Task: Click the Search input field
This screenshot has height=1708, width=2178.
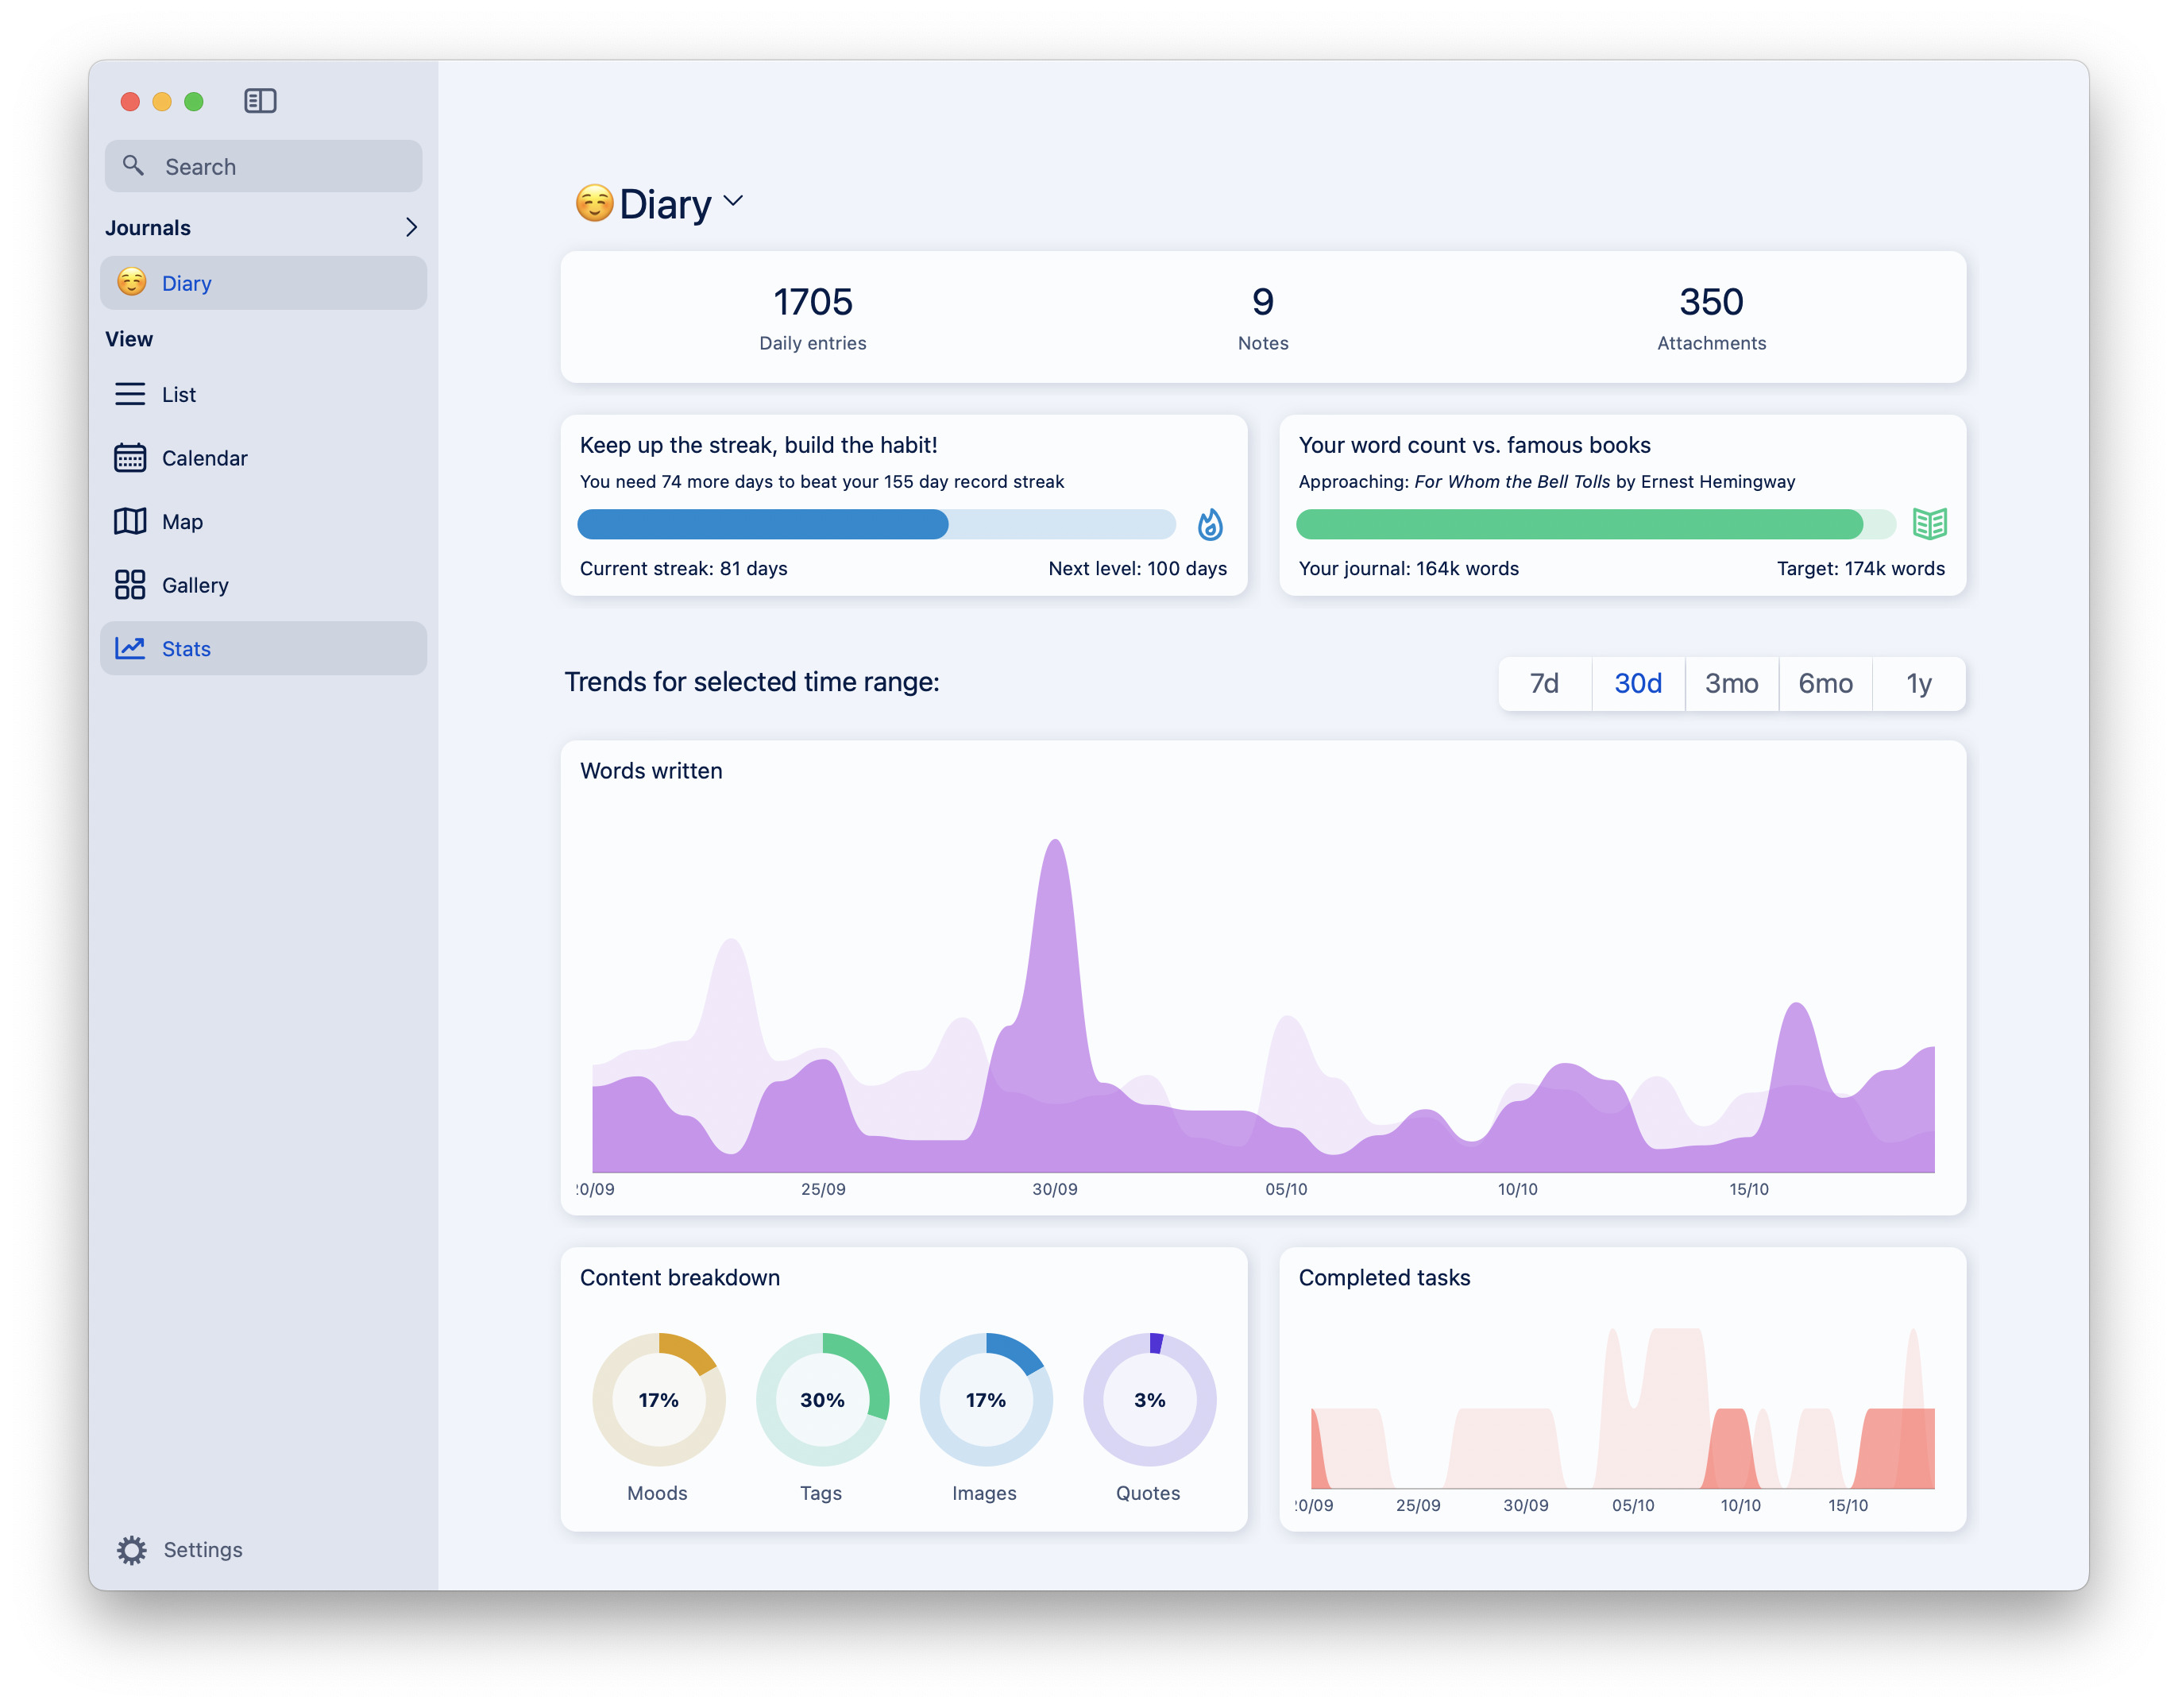Action: tap(264, 166)
